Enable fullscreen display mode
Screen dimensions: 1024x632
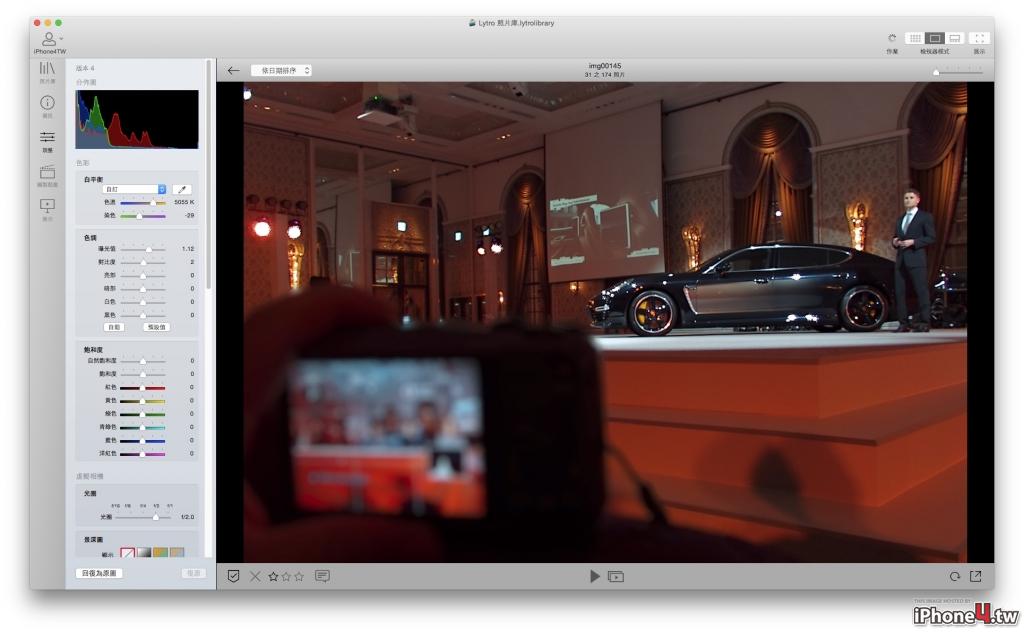point(979,39)
